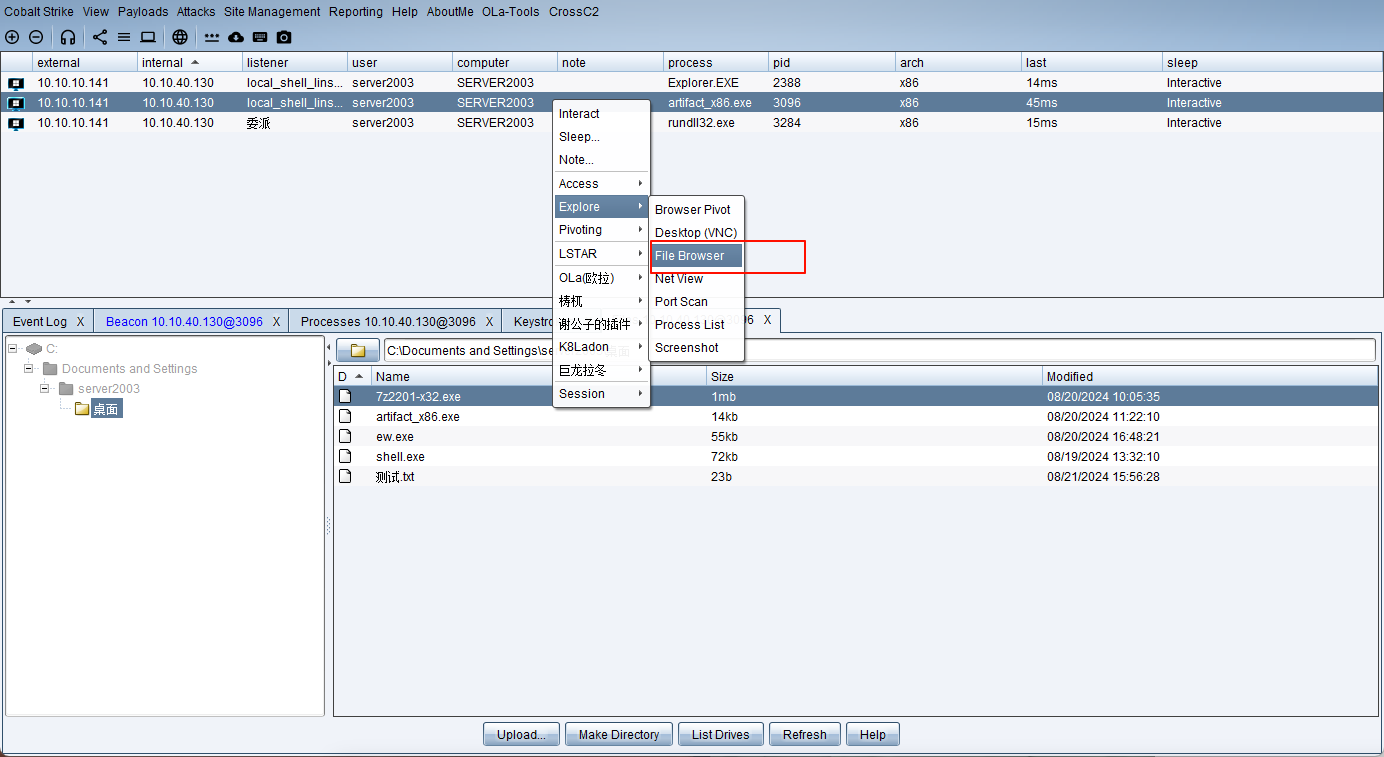This screenshot has height=757, width=1384.
Task: Select Screenshot in Explore submenu
Action: (x=697, y=348)
